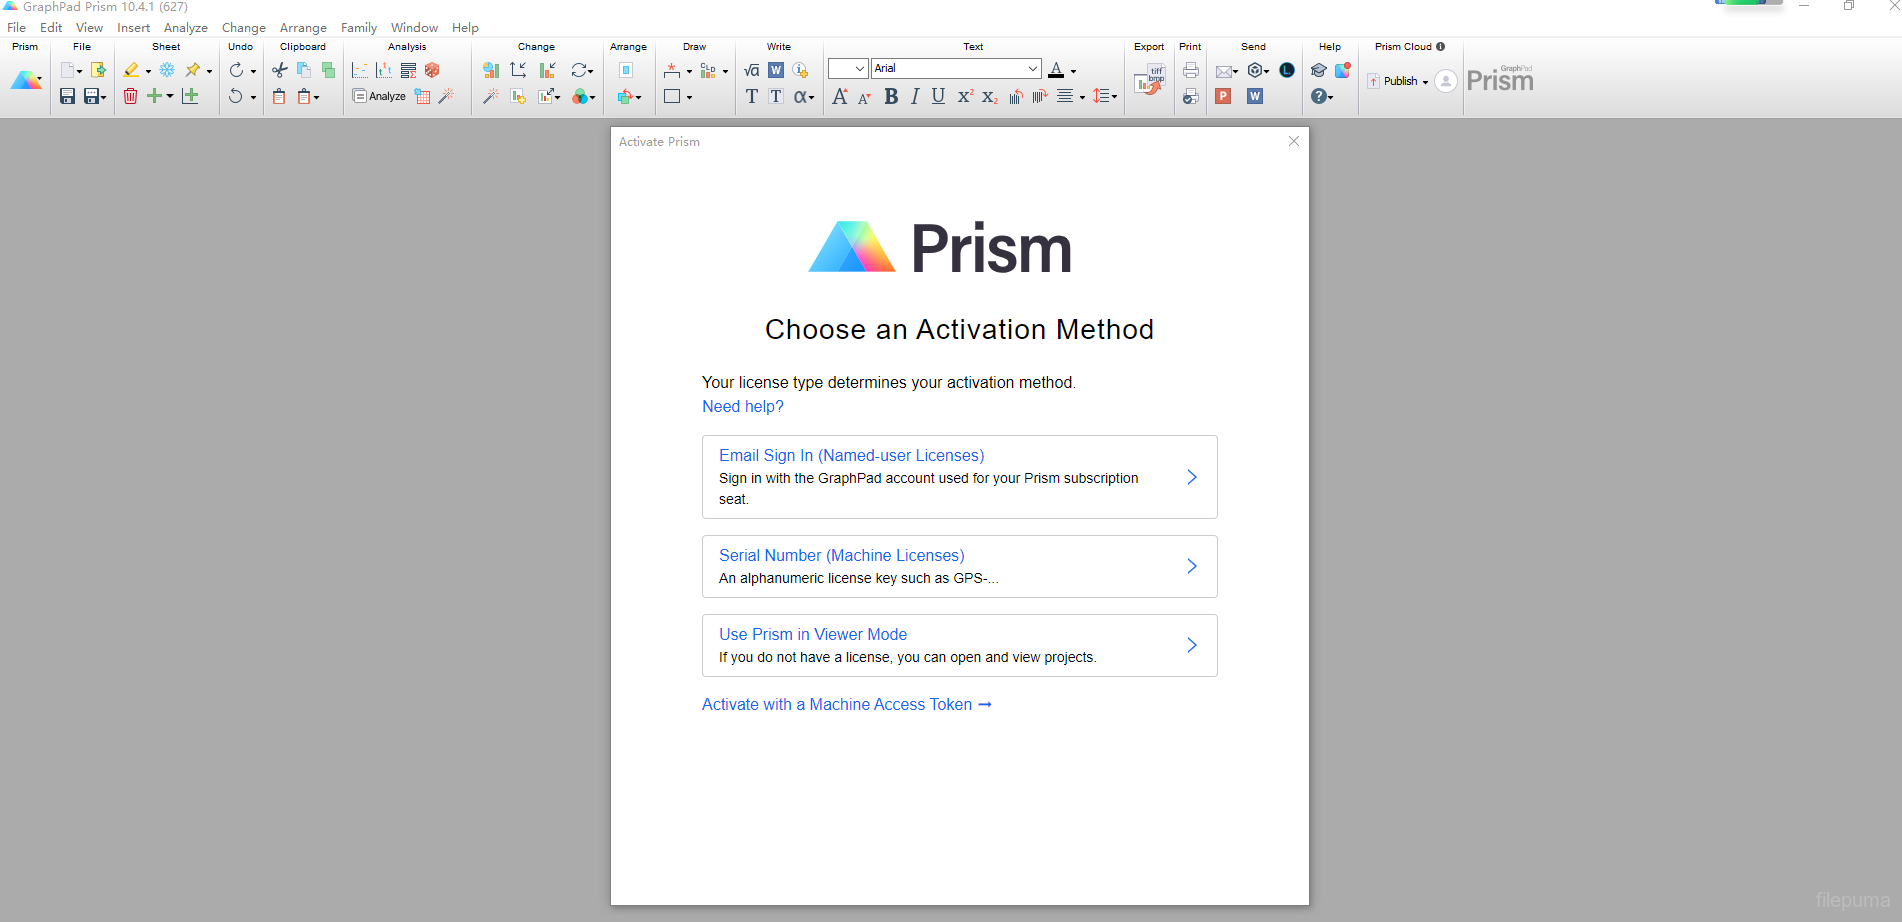Viewport: 1902px width, 922px height.
Task: Click the Export to TIFF/BMP icon
Action: (x=1150, y=80)
